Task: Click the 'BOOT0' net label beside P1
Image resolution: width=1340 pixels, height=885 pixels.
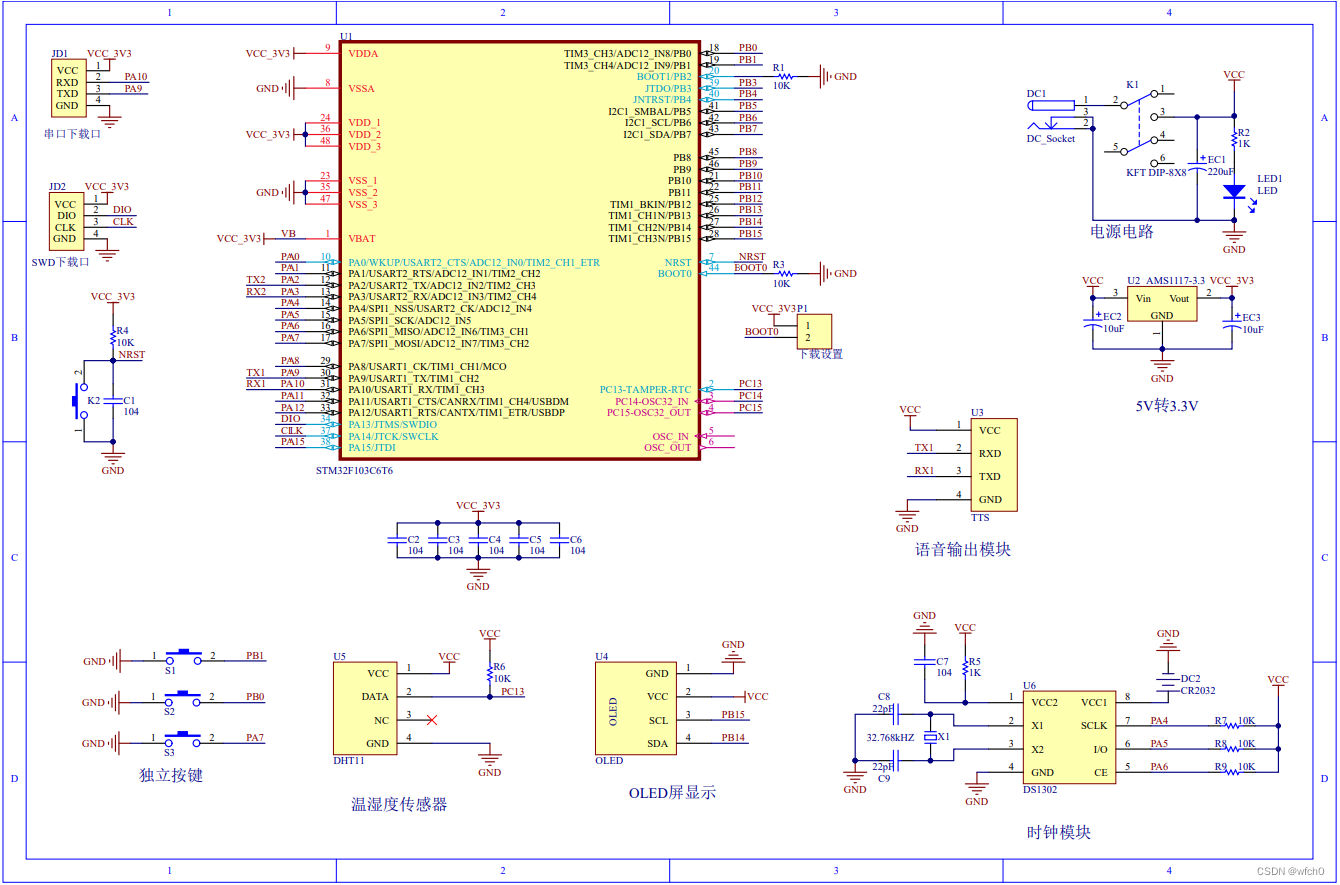Action: click(761, 332)
